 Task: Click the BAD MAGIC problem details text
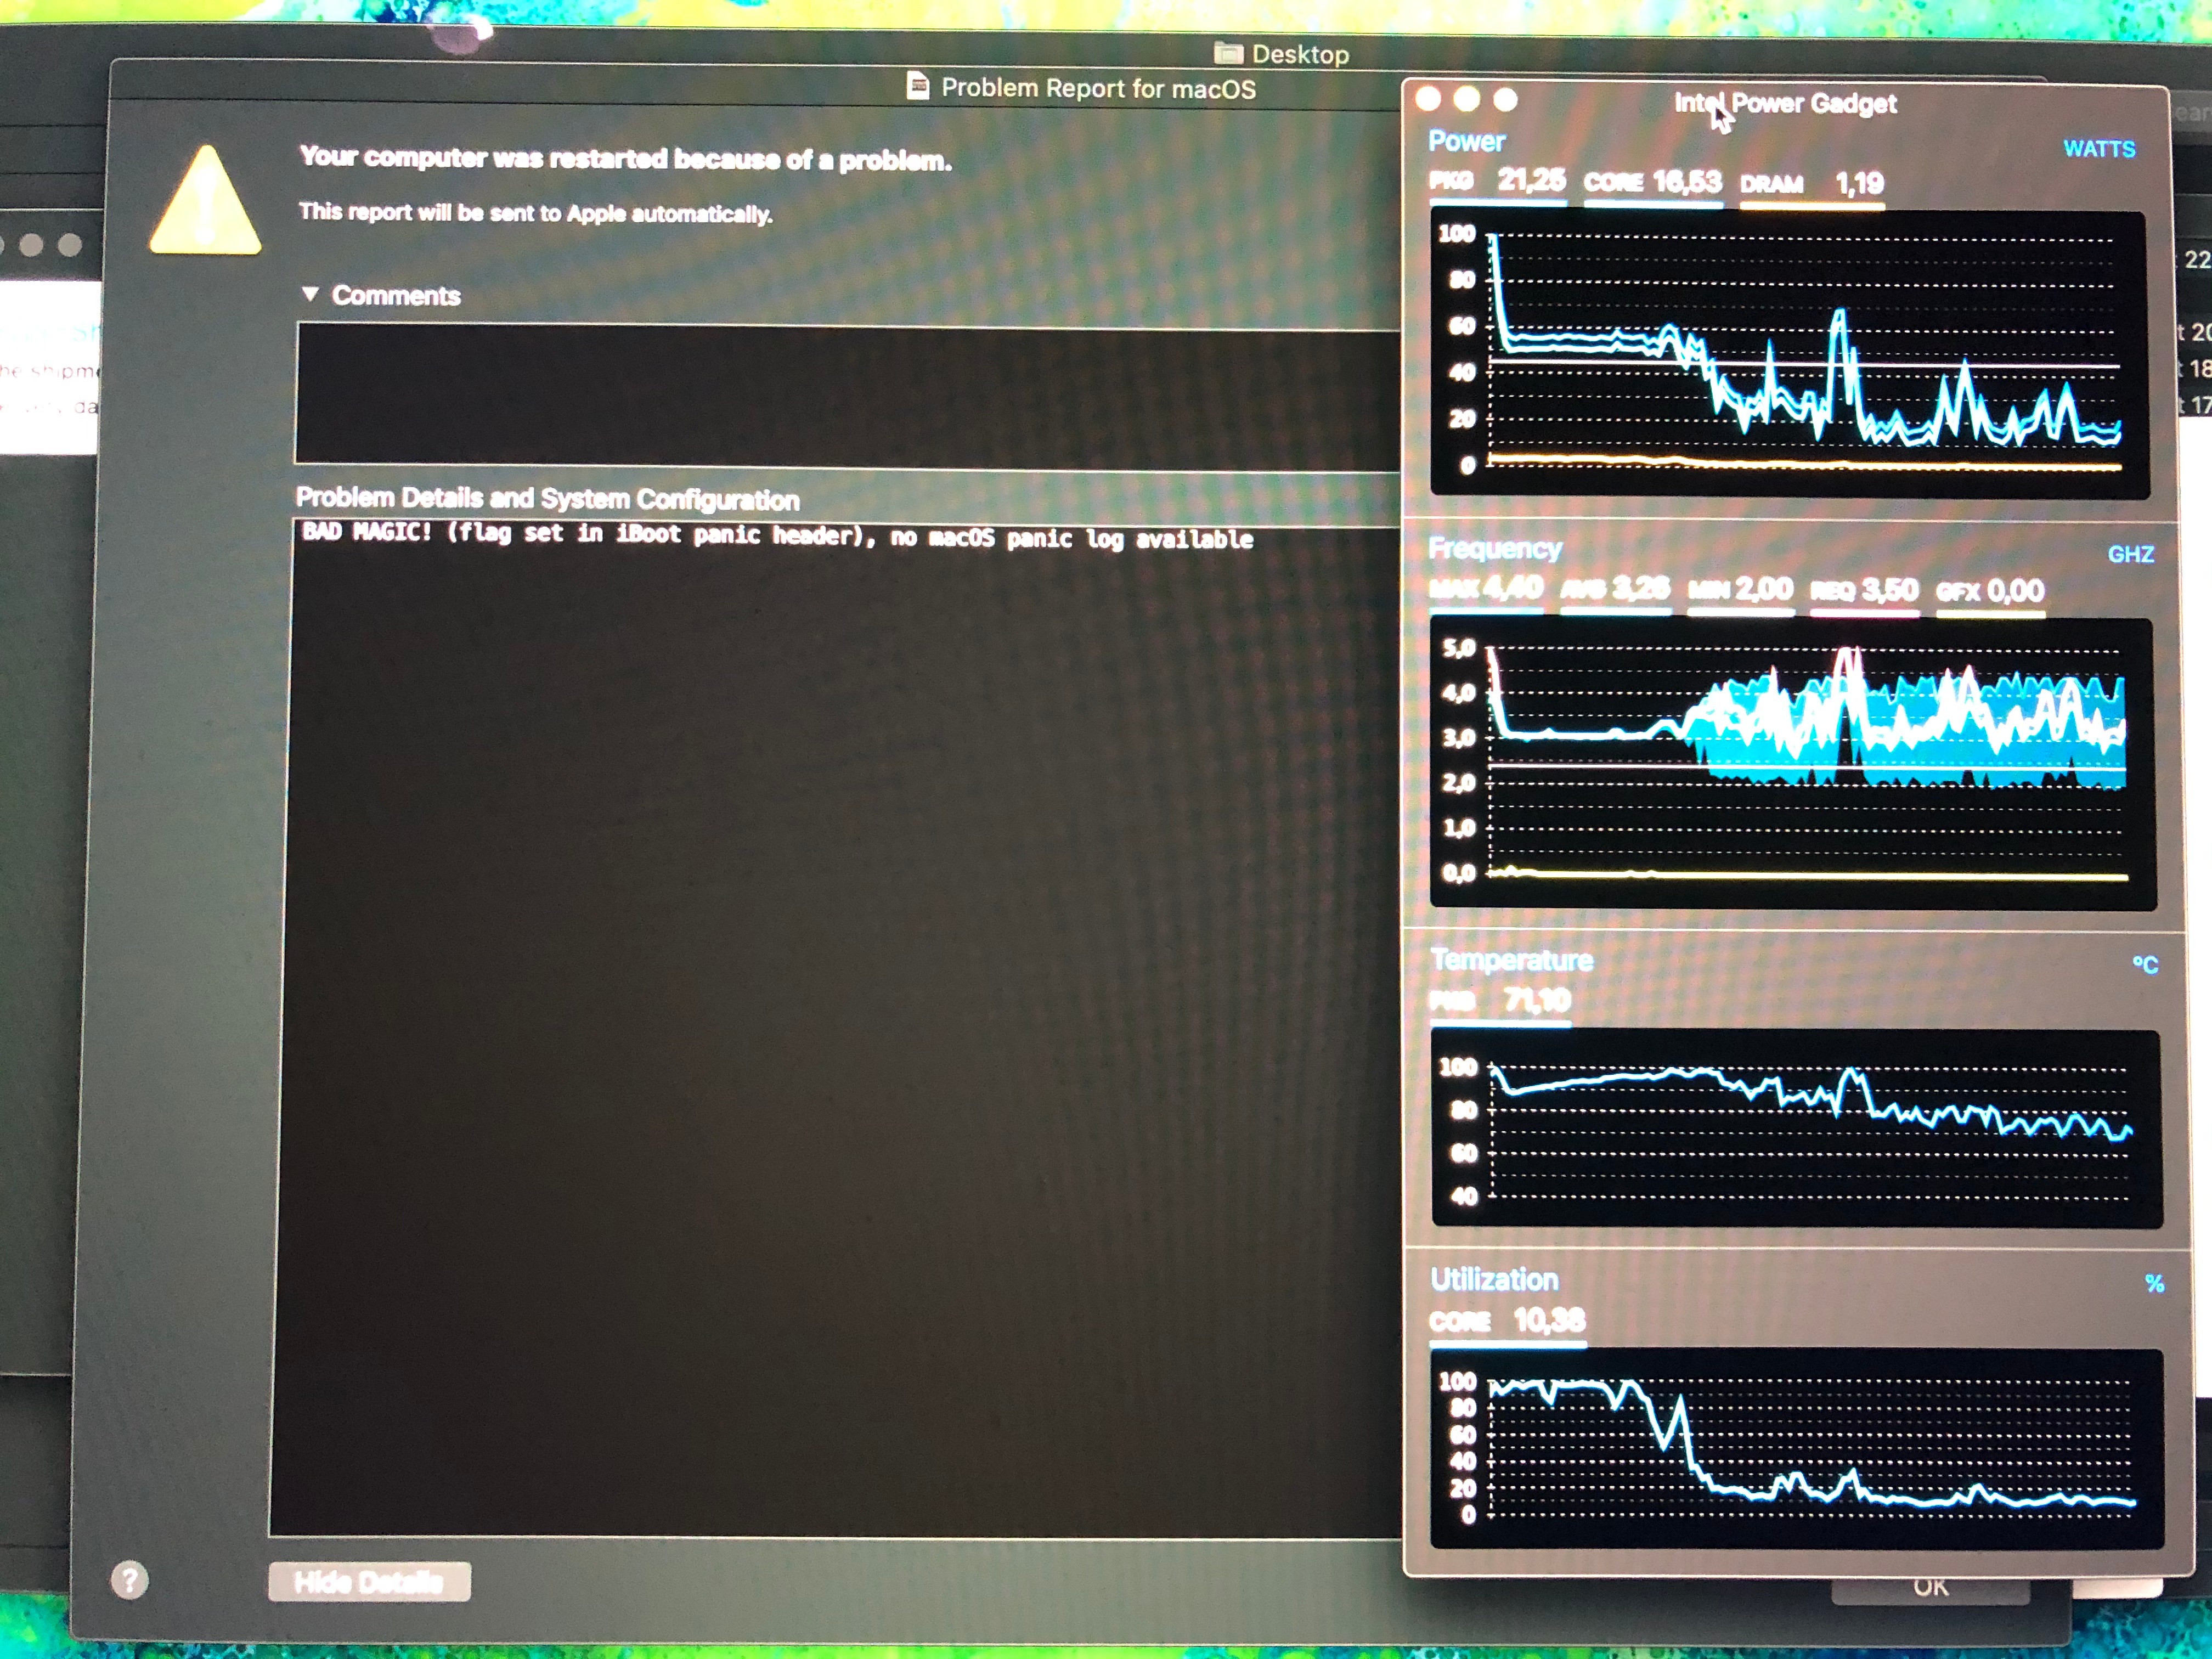pos(777,536)
